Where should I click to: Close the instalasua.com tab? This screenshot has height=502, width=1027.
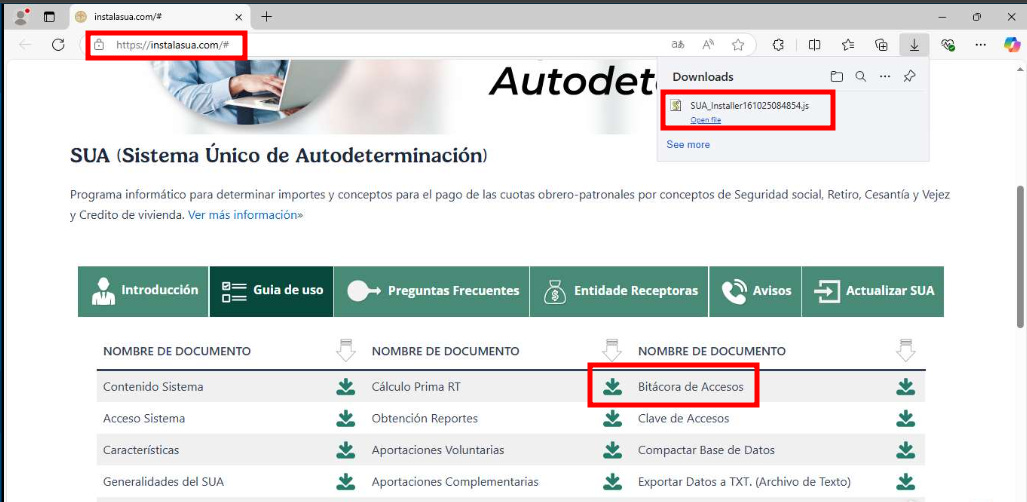[x=238, y=17]
